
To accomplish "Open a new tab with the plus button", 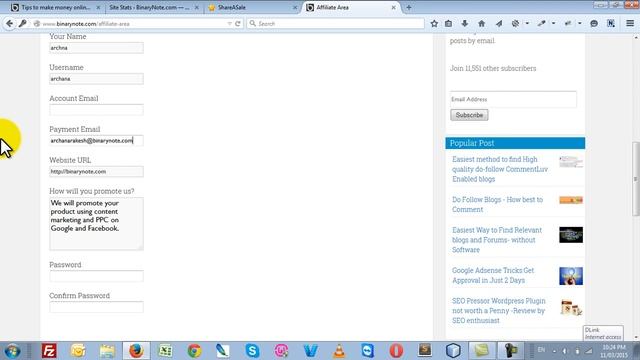I will coord(409,7).
